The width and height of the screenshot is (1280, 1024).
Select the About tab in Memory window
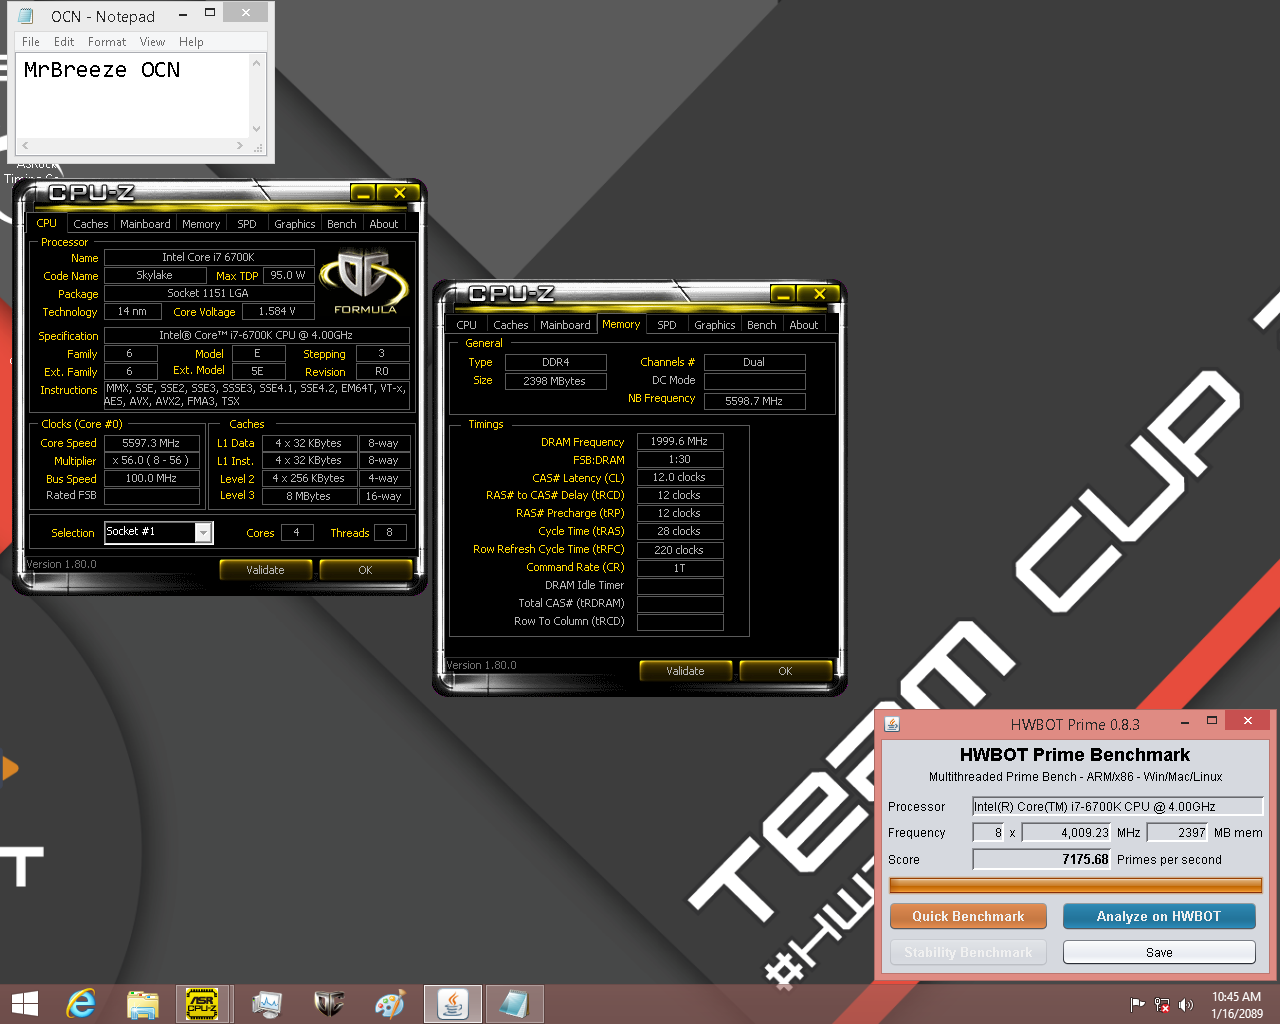804,325
